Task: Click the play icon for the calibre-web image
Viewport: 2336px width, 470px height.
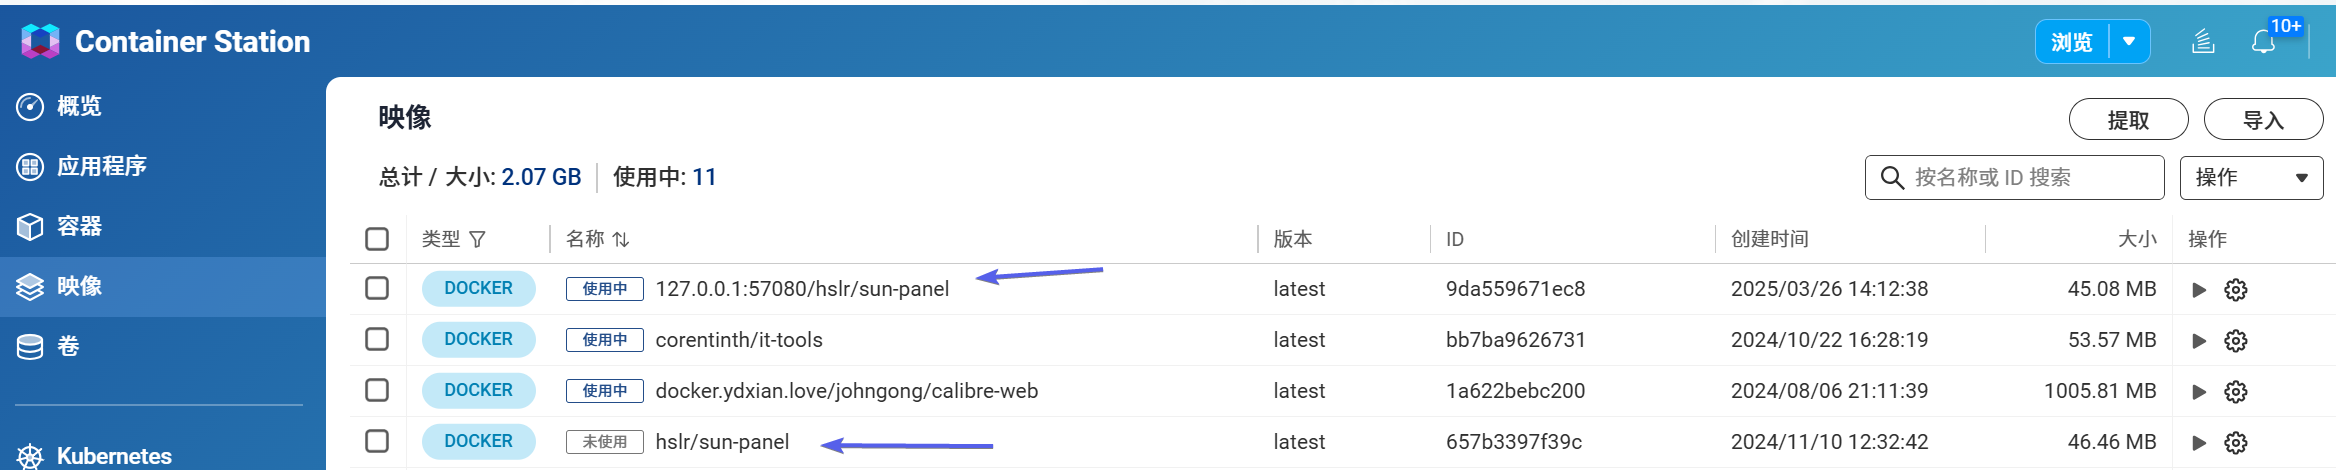Action: (2199, 392)
